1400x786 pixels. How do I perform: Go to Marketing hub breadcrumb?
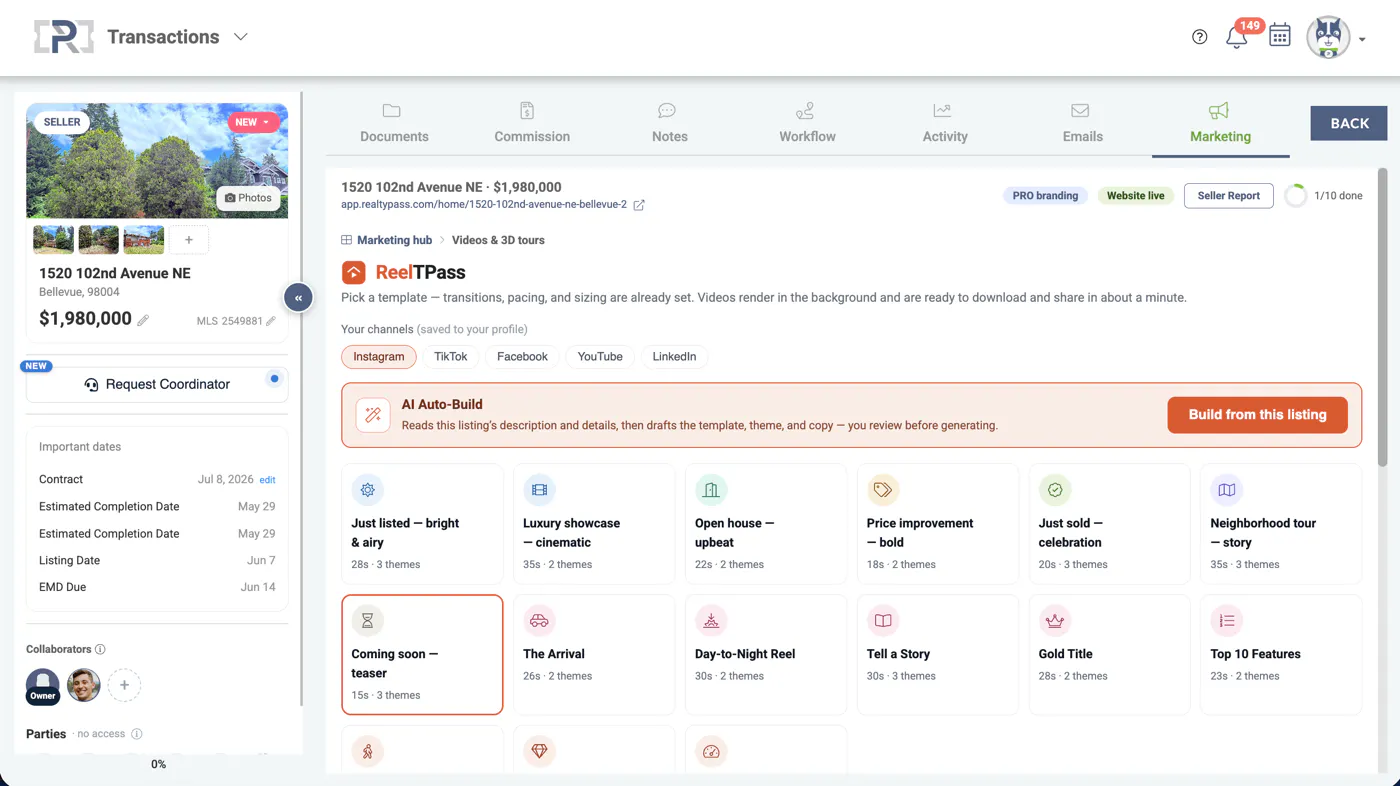(x=394, y=240)
